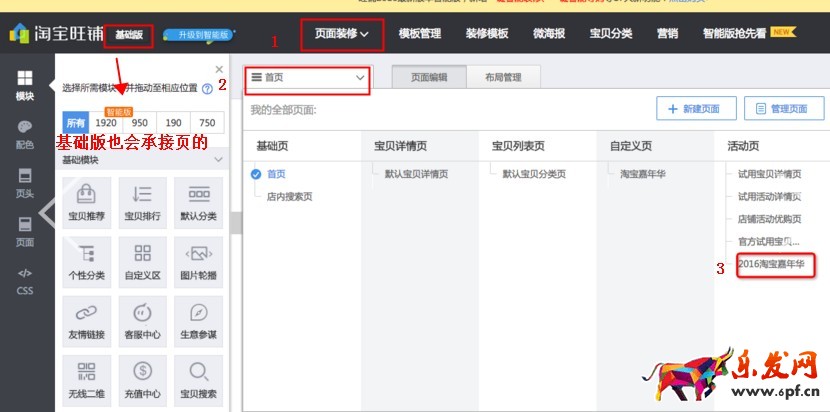Screen dimensions: 830x412
Task: Click the help question mark icon
Action: tap(208, 88)
